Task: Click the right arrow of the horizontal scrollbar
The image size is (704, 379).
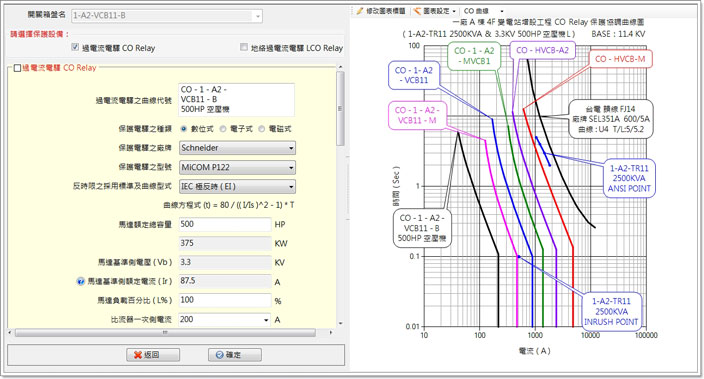Action: click(331, 333)
